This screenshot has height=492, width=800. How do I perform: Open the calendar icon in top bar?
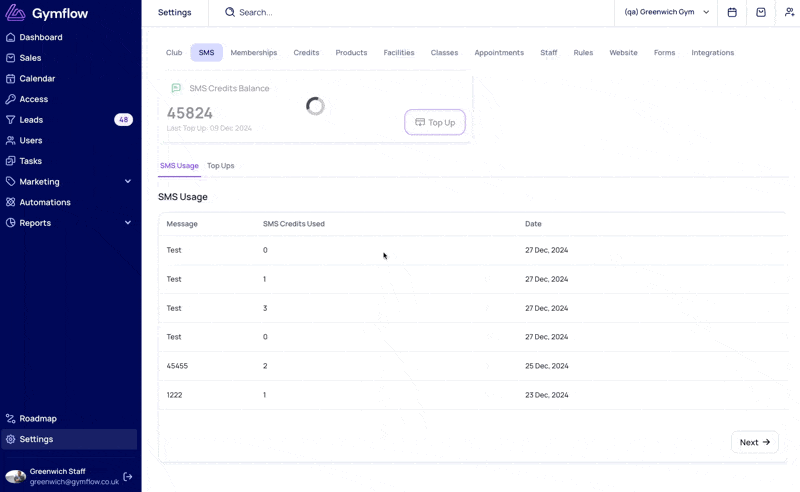[x=732, y=12]
